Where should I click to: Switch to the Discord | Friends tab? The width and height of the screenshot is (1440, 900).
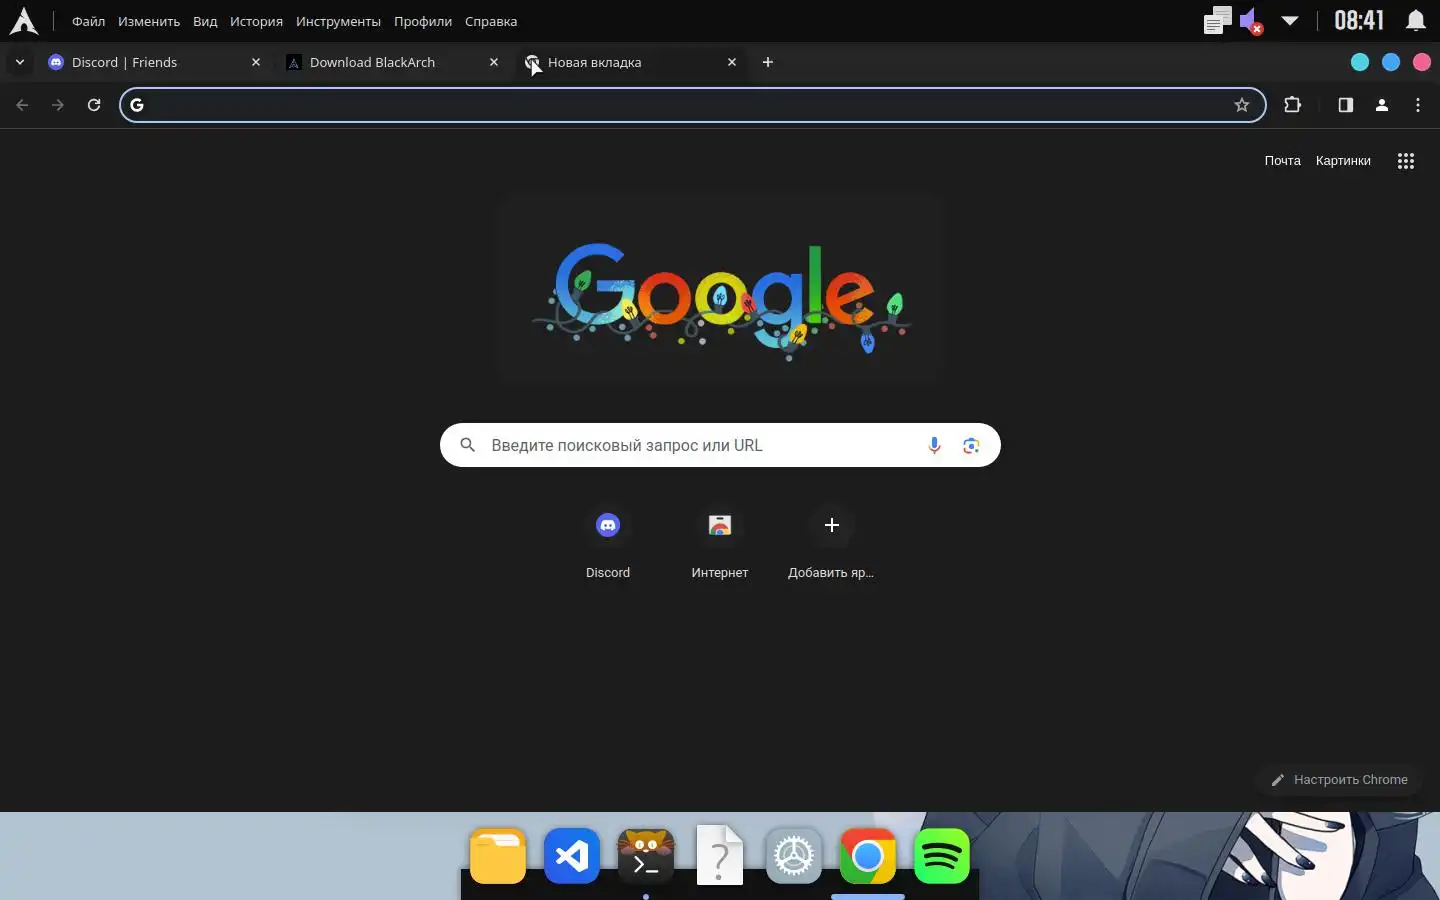click(x=155, y=62)
